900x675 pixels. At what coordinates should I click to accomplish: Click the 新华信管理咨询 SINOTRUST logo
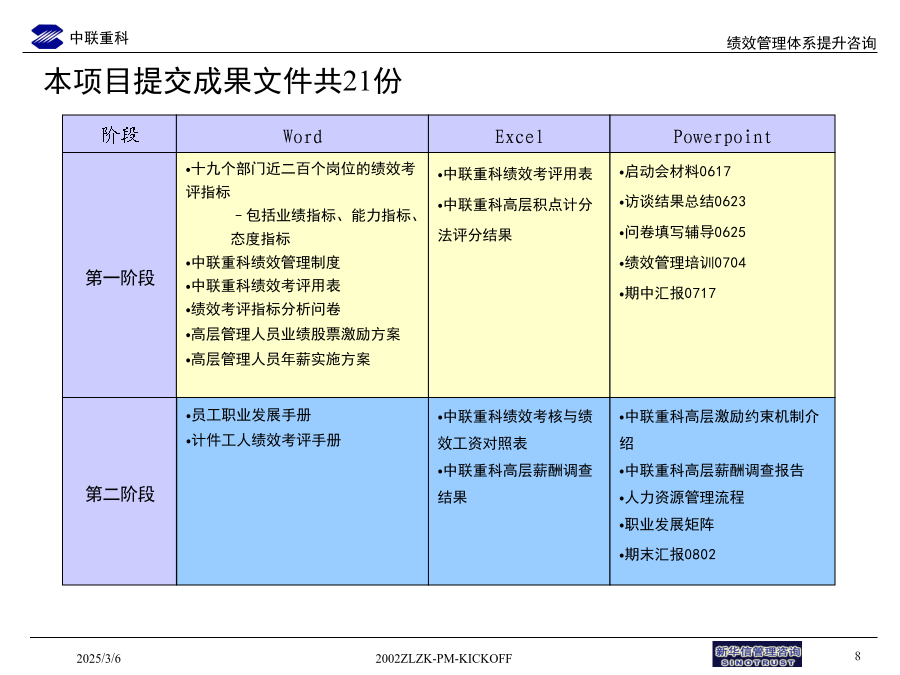[x=757, y=654]
